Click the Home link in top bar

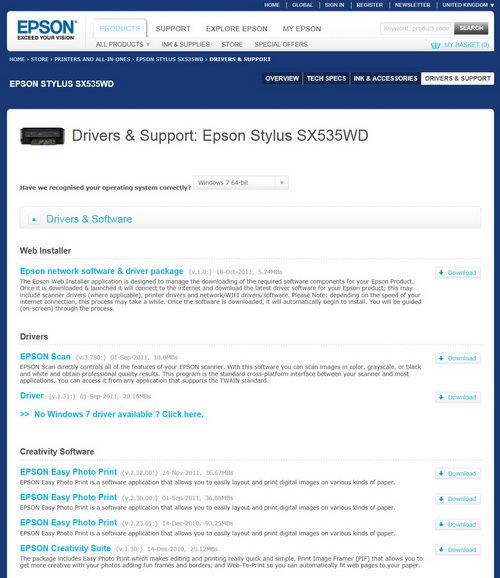[x=272, y=5]
